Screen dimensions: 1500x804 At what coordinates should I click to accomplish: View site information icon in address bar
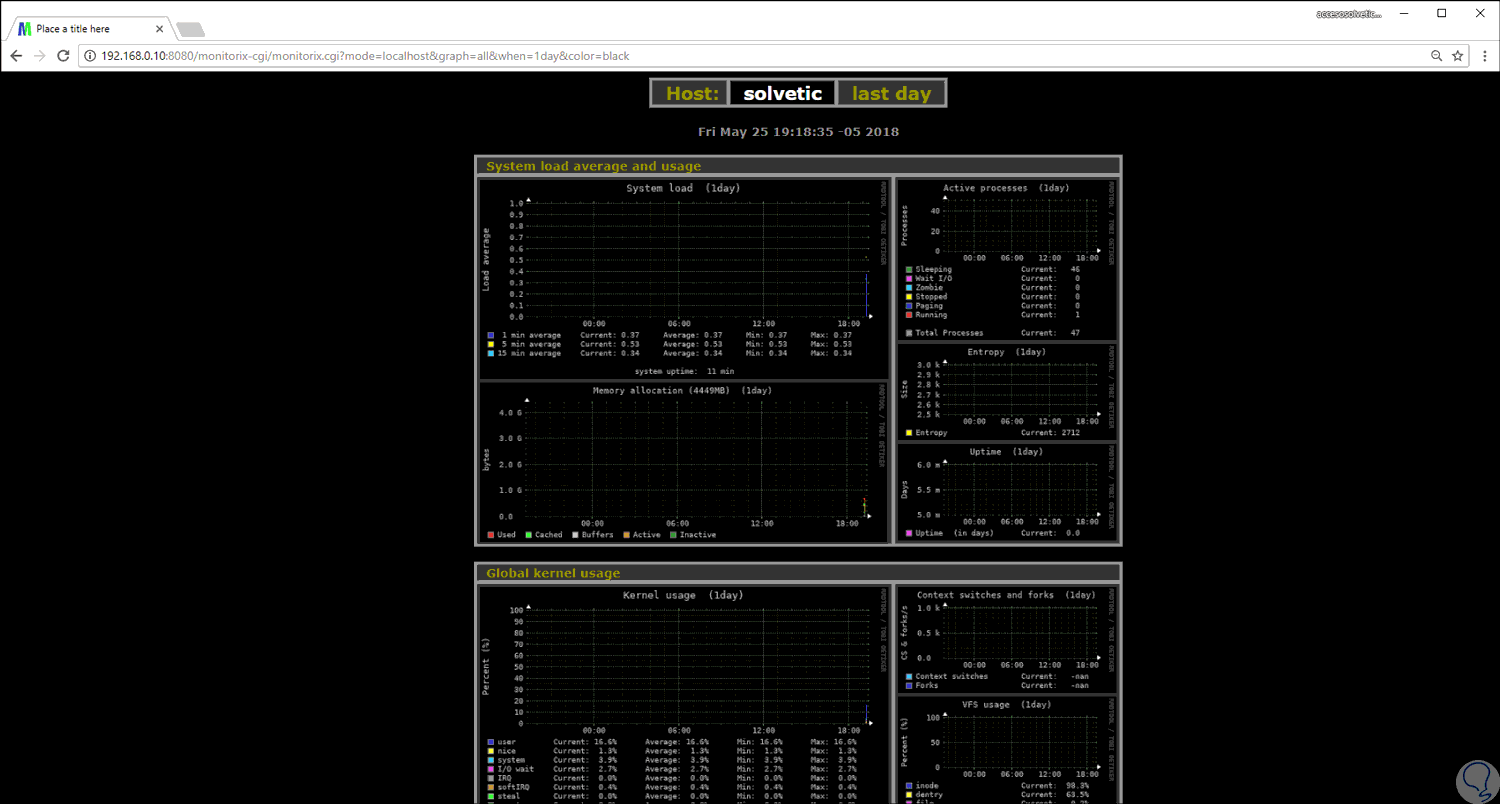tap(90, 56)
